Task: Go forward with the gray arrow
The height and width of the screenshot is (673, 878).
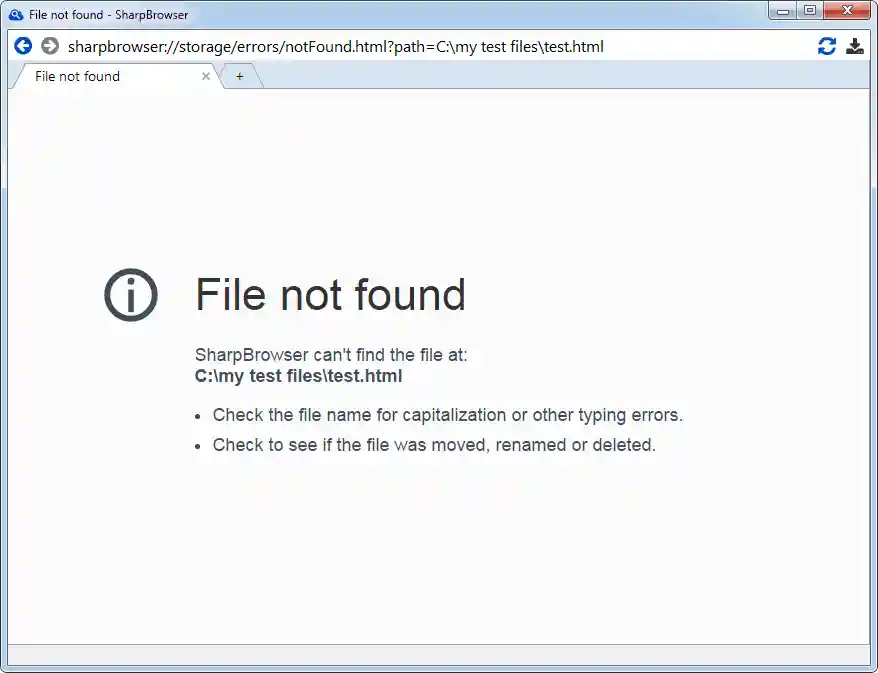Action: point(50,46)
